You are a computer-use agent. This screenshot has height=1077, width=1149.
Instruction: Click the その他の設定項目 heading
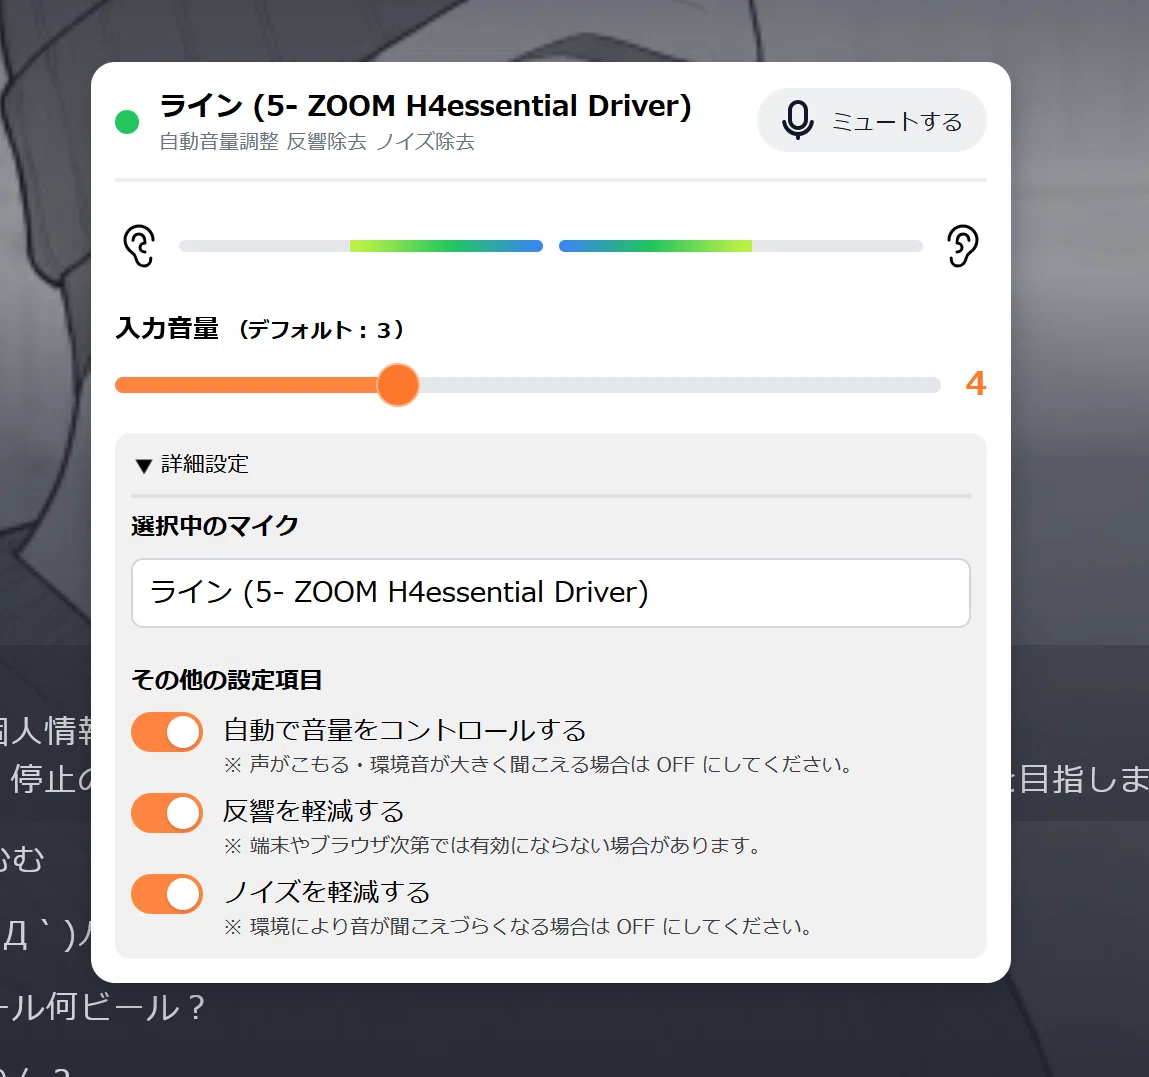click(226, 680)
